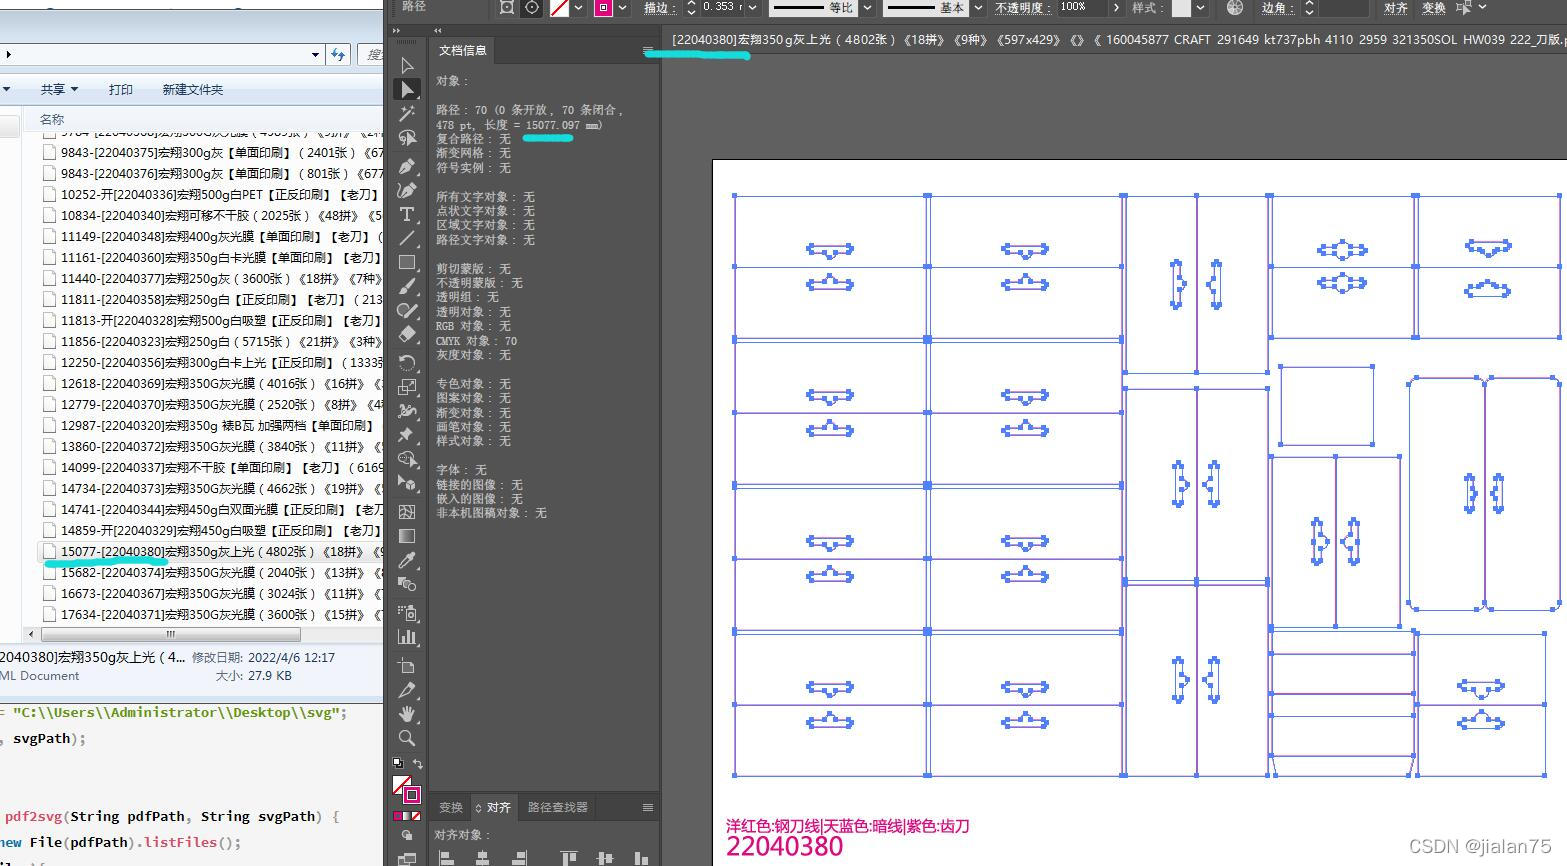Select the Selection (black arrow) tool
This screenshot has width=1567, height=866.
(x=407, y=65)
